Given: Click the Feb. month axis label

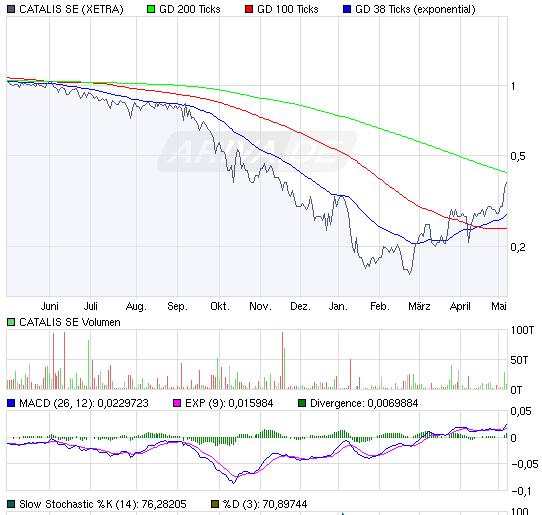Looking at the screenshot, I should [380, 306].
